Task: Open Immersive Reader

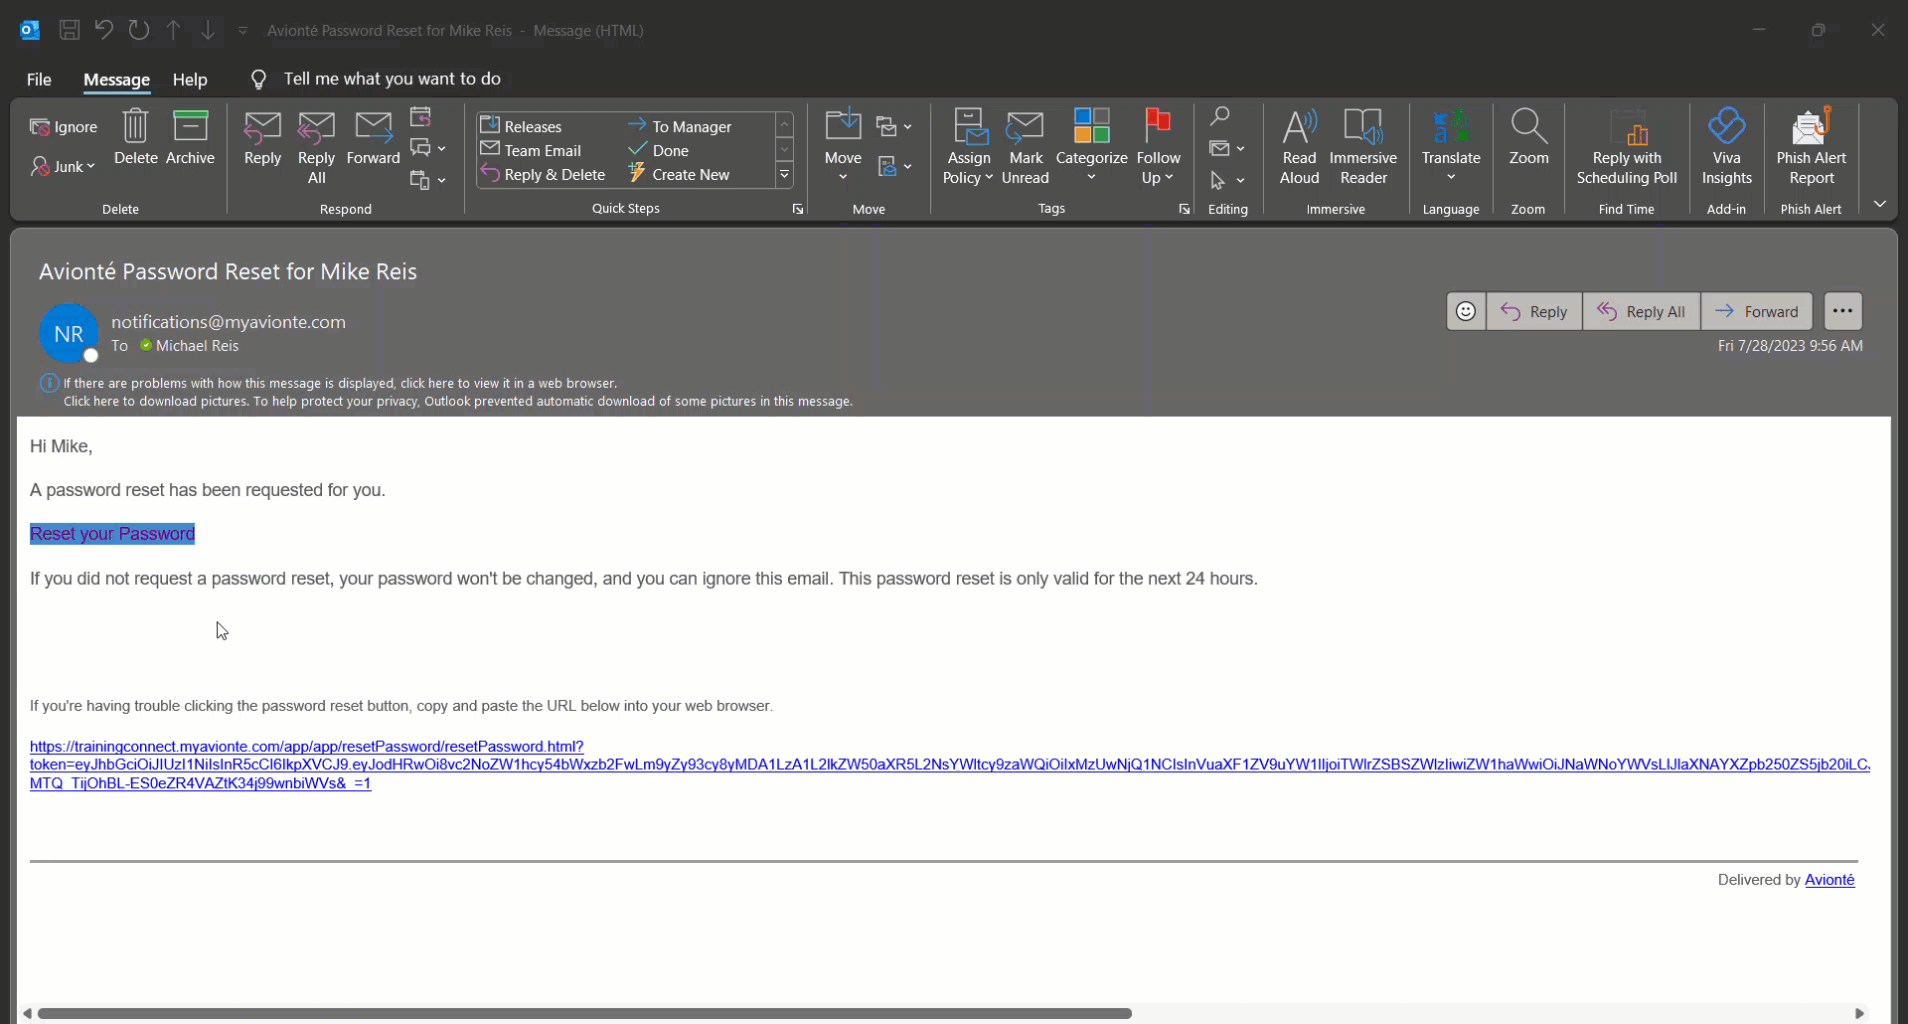Action: [1363, 147]
